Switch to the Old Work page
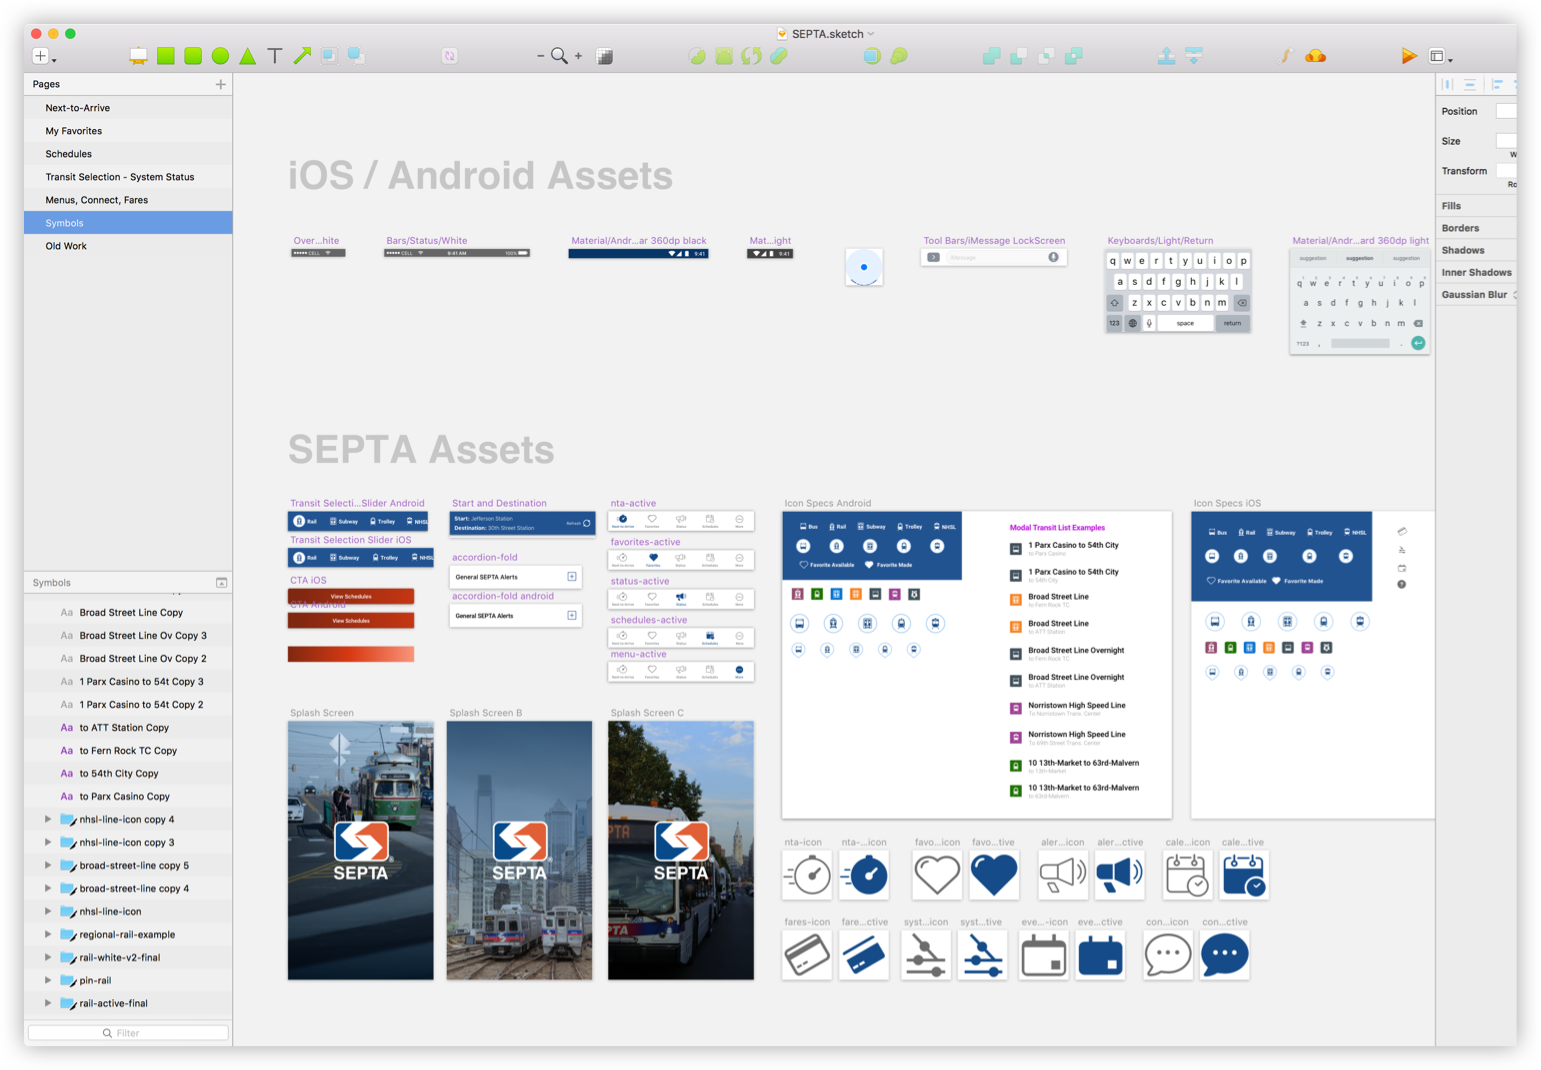 (x=66, y=246)
